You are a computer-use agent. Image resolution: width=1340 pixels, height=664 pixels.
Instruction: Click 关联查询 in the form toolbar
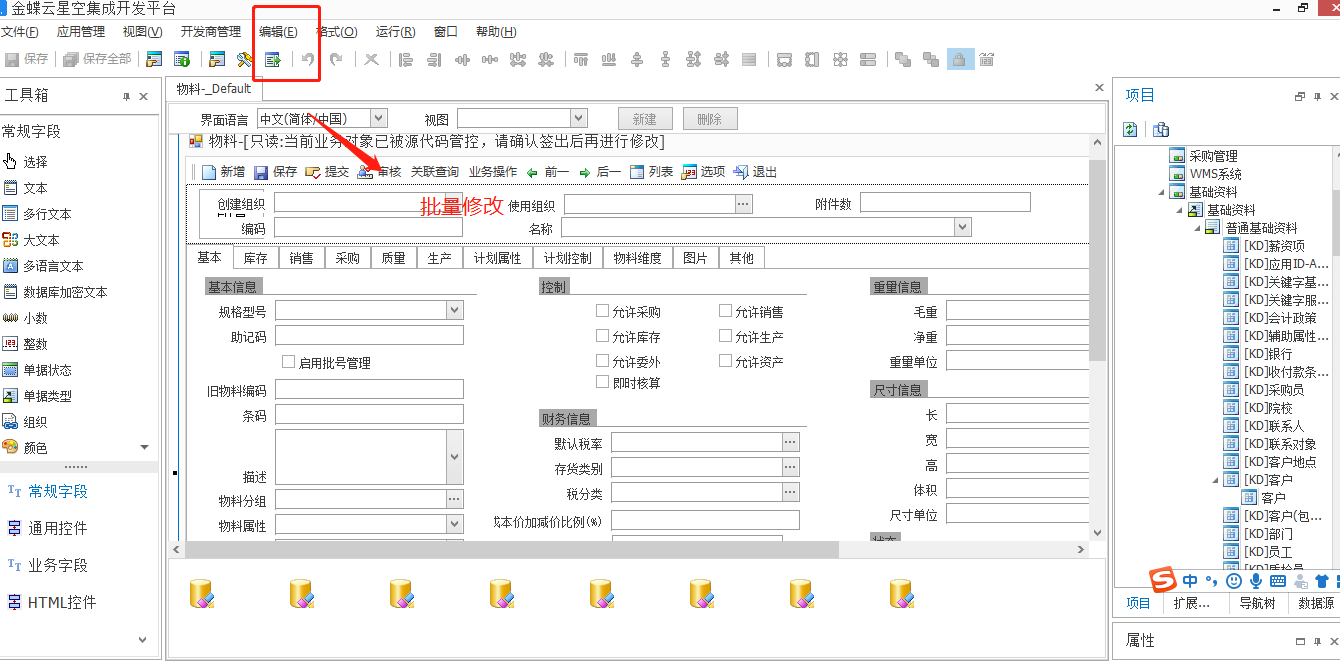435,172
